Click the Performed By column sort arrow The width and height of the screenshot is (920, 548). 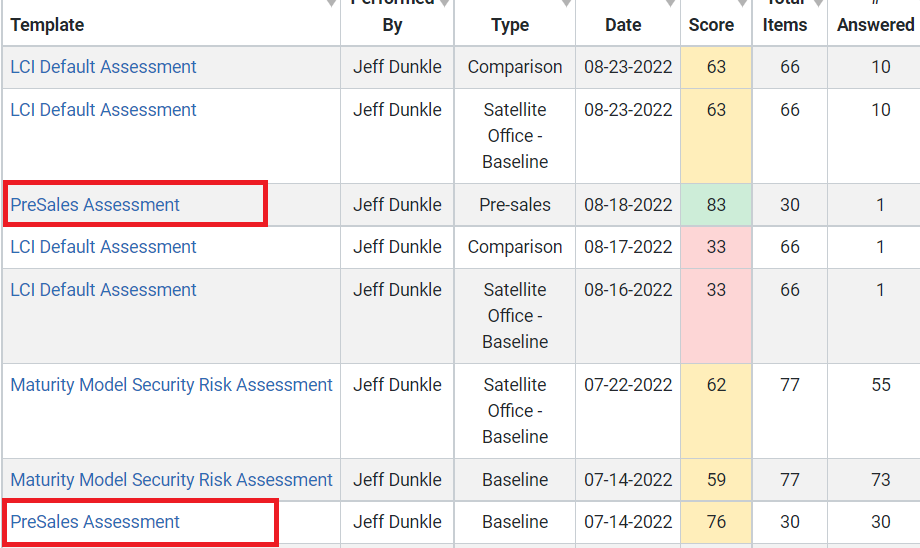click(x=445, y=4)
